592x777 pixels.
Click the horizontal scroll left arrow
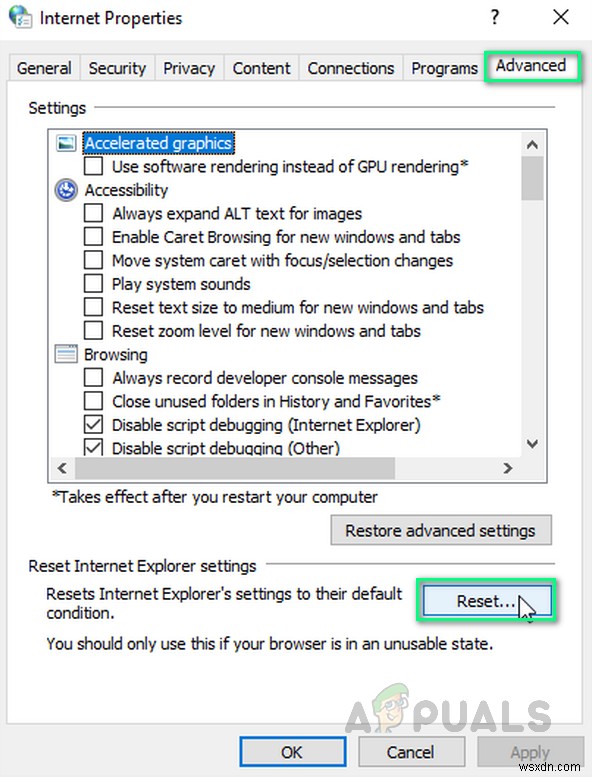pos(62,468)
